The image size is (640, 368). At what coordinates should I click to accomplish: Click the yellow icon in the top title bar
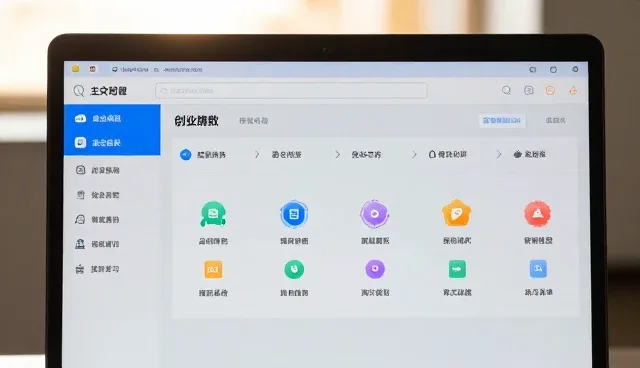76,69
